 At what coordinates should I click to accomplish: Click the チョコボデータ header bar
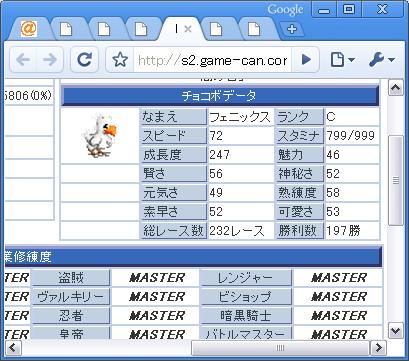point(219,96)
